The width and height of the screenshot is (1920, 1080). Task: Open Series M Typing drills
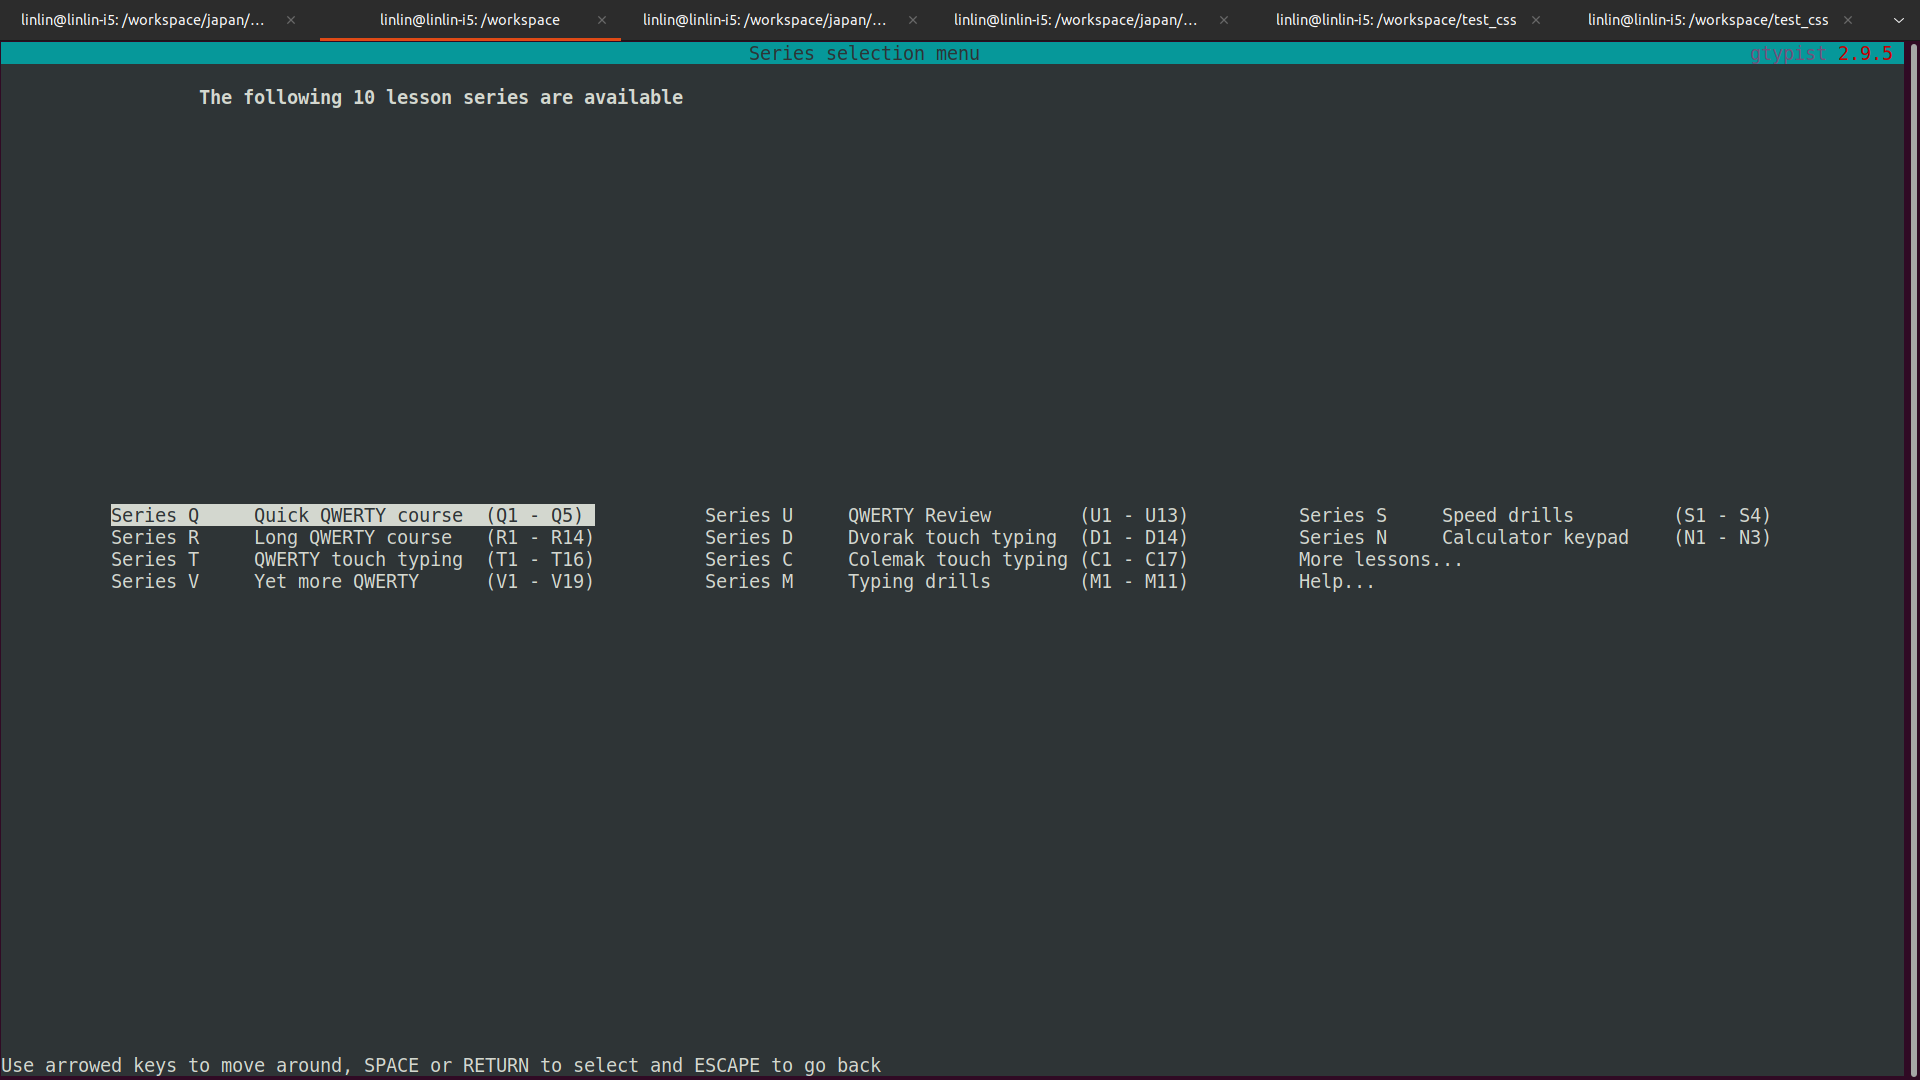coord(945,582)
